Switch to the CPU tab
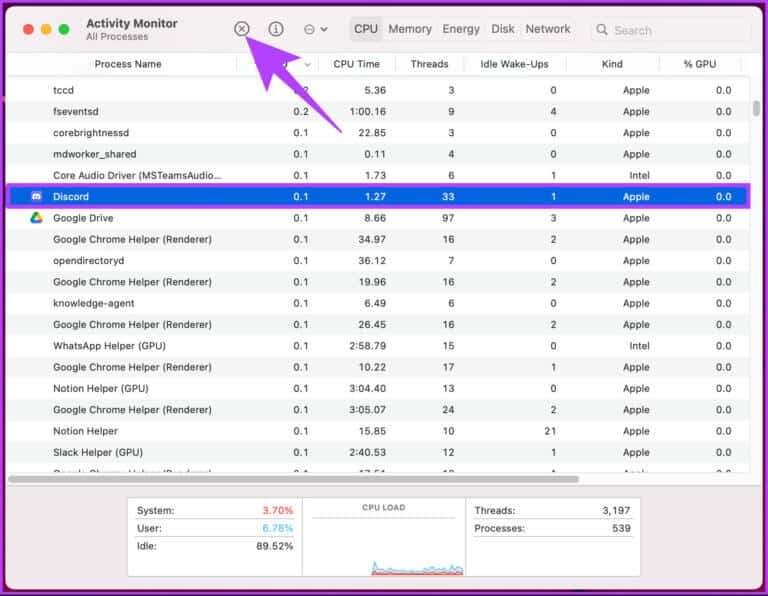768x596 pixels. (x=365, y=29)
